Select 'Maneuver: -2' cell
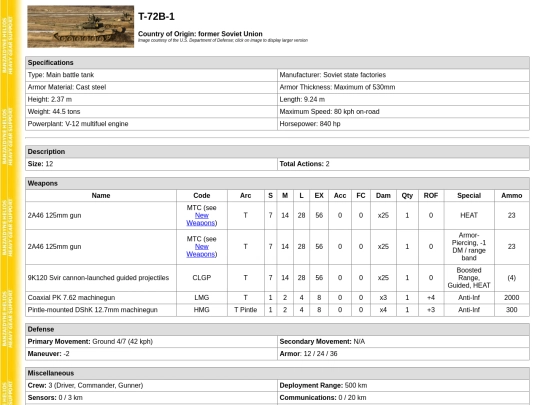 coord(151,354)
